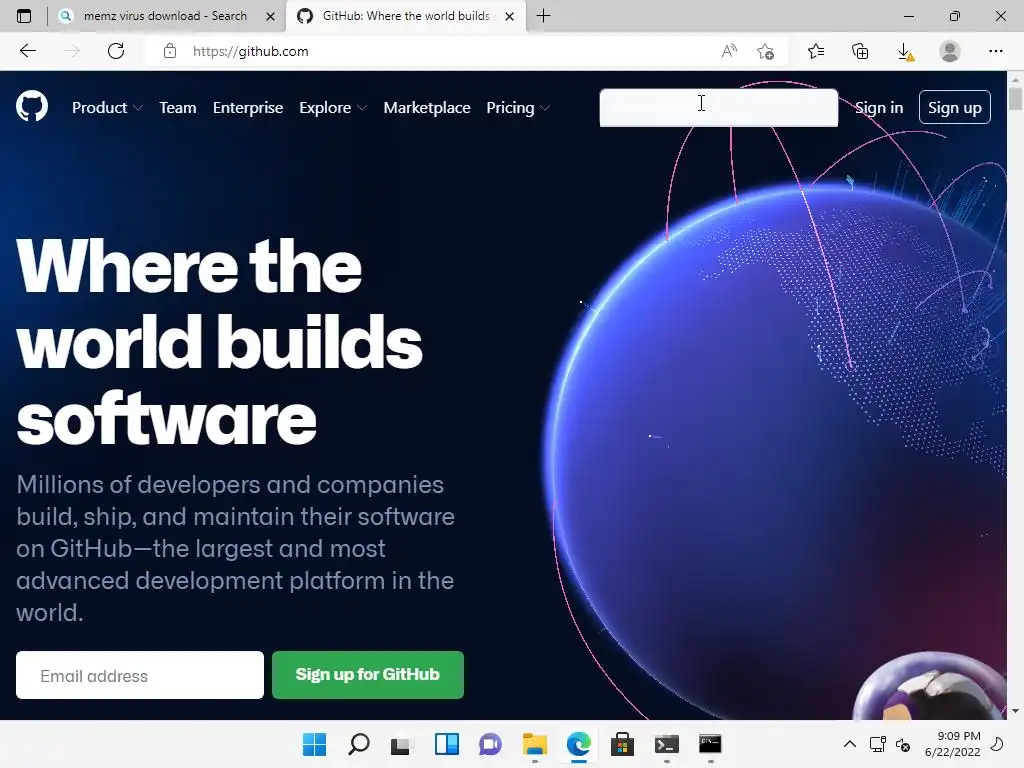Expand the Explore dropdown menu
This screenshot has height=768, width=1024.
[x=333, y=108]
